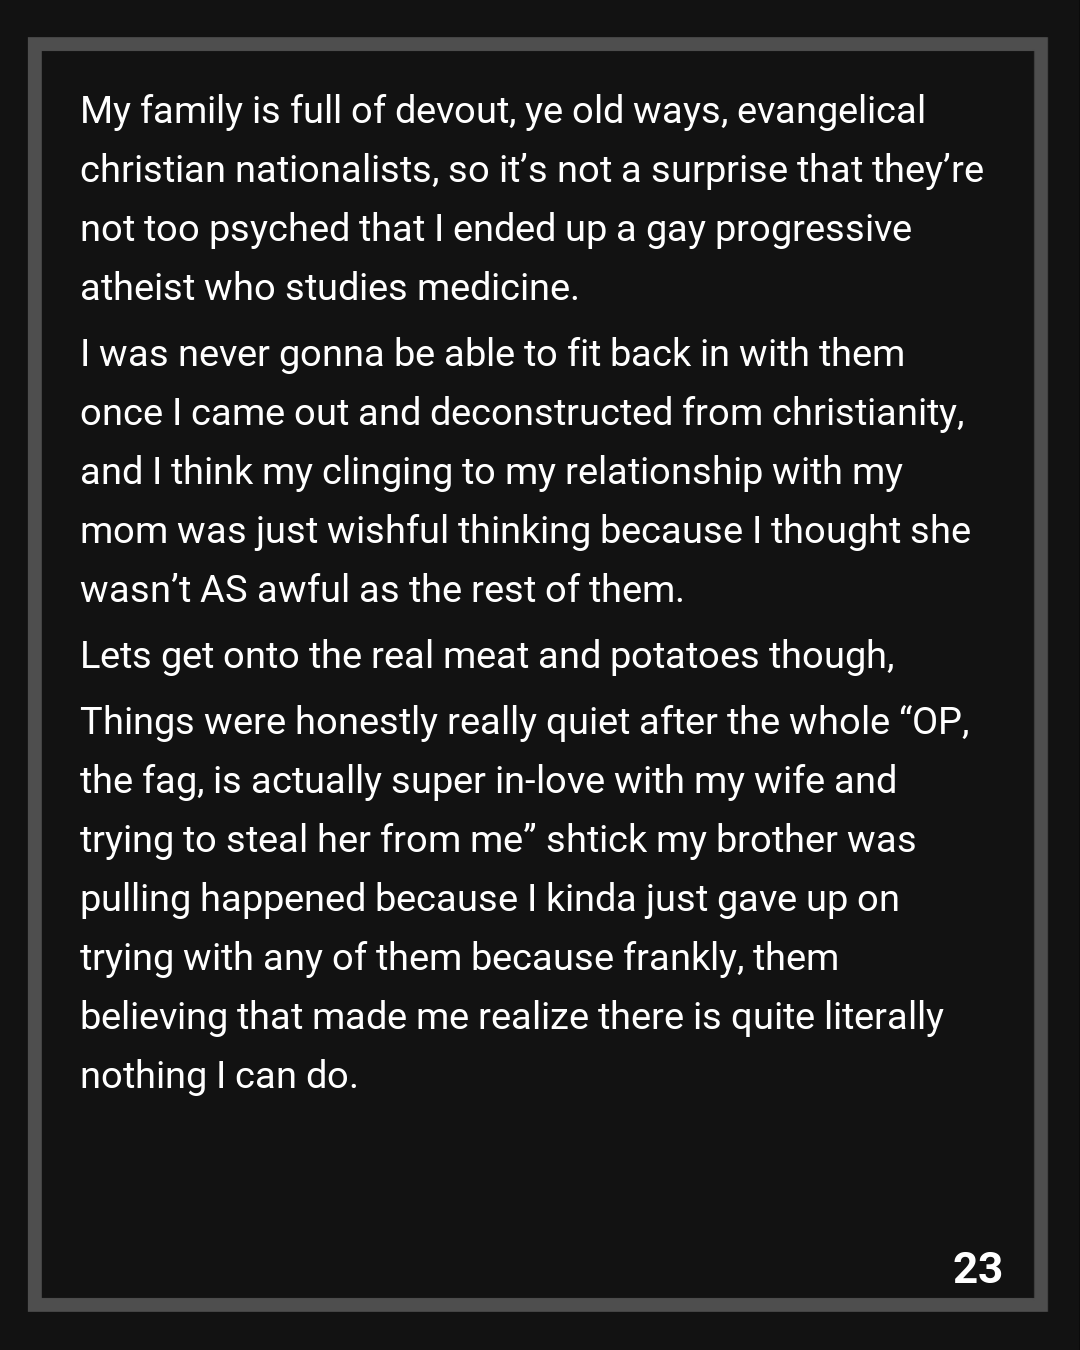Viewport: 1080px width, 1350px height.
Task: Click the capitalized word "AS"
Action: tap(223, 589)
